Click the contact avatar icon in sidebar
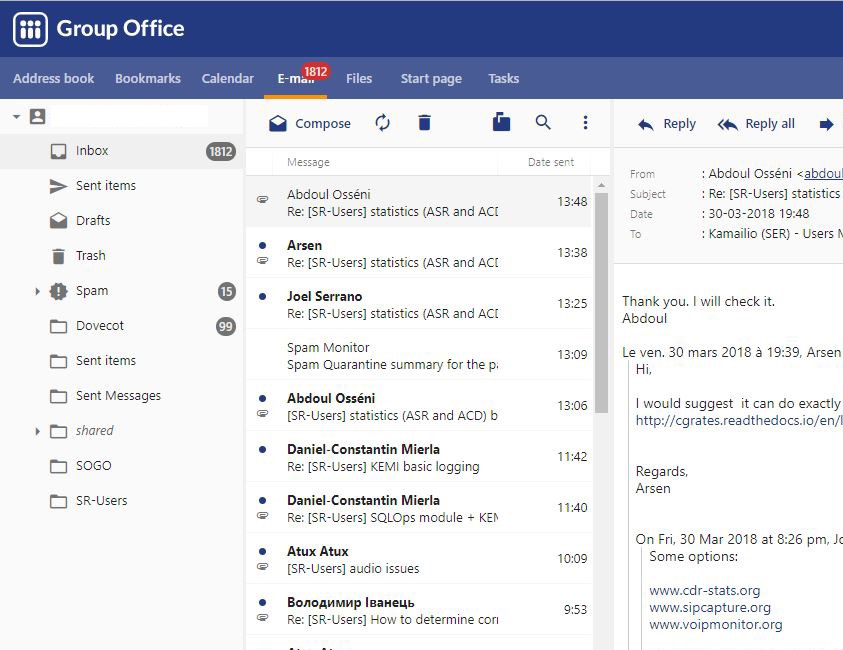 tap(36, 116)
